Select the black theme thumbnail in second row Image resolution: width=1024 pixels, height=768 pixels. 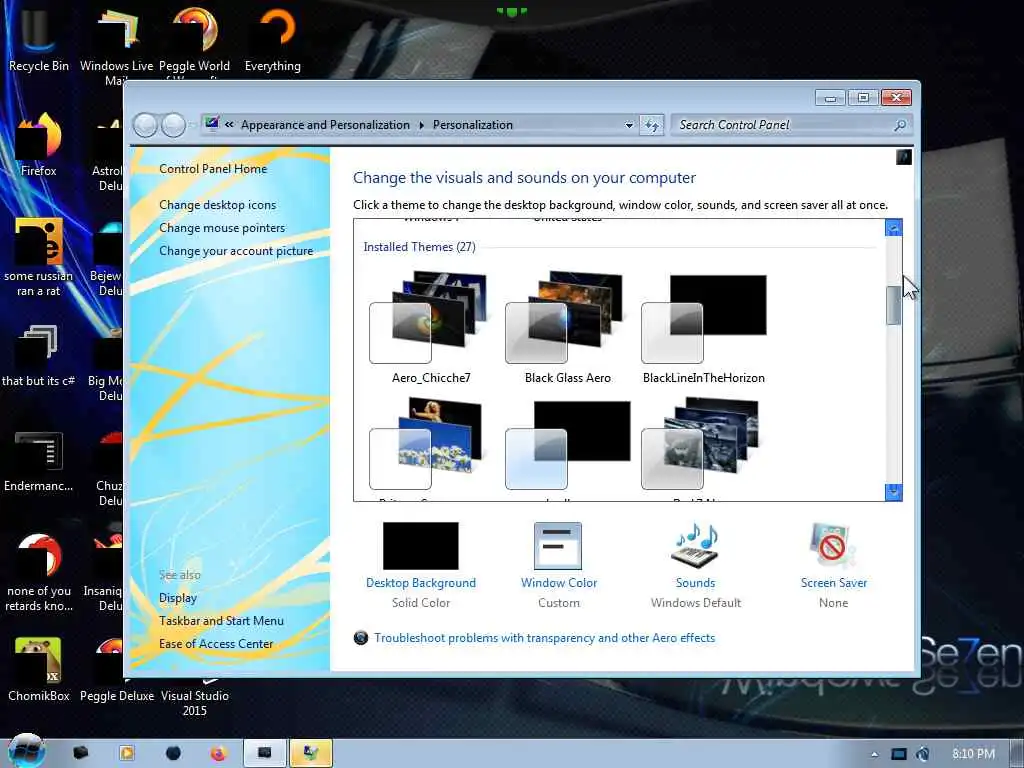[567, 444]
